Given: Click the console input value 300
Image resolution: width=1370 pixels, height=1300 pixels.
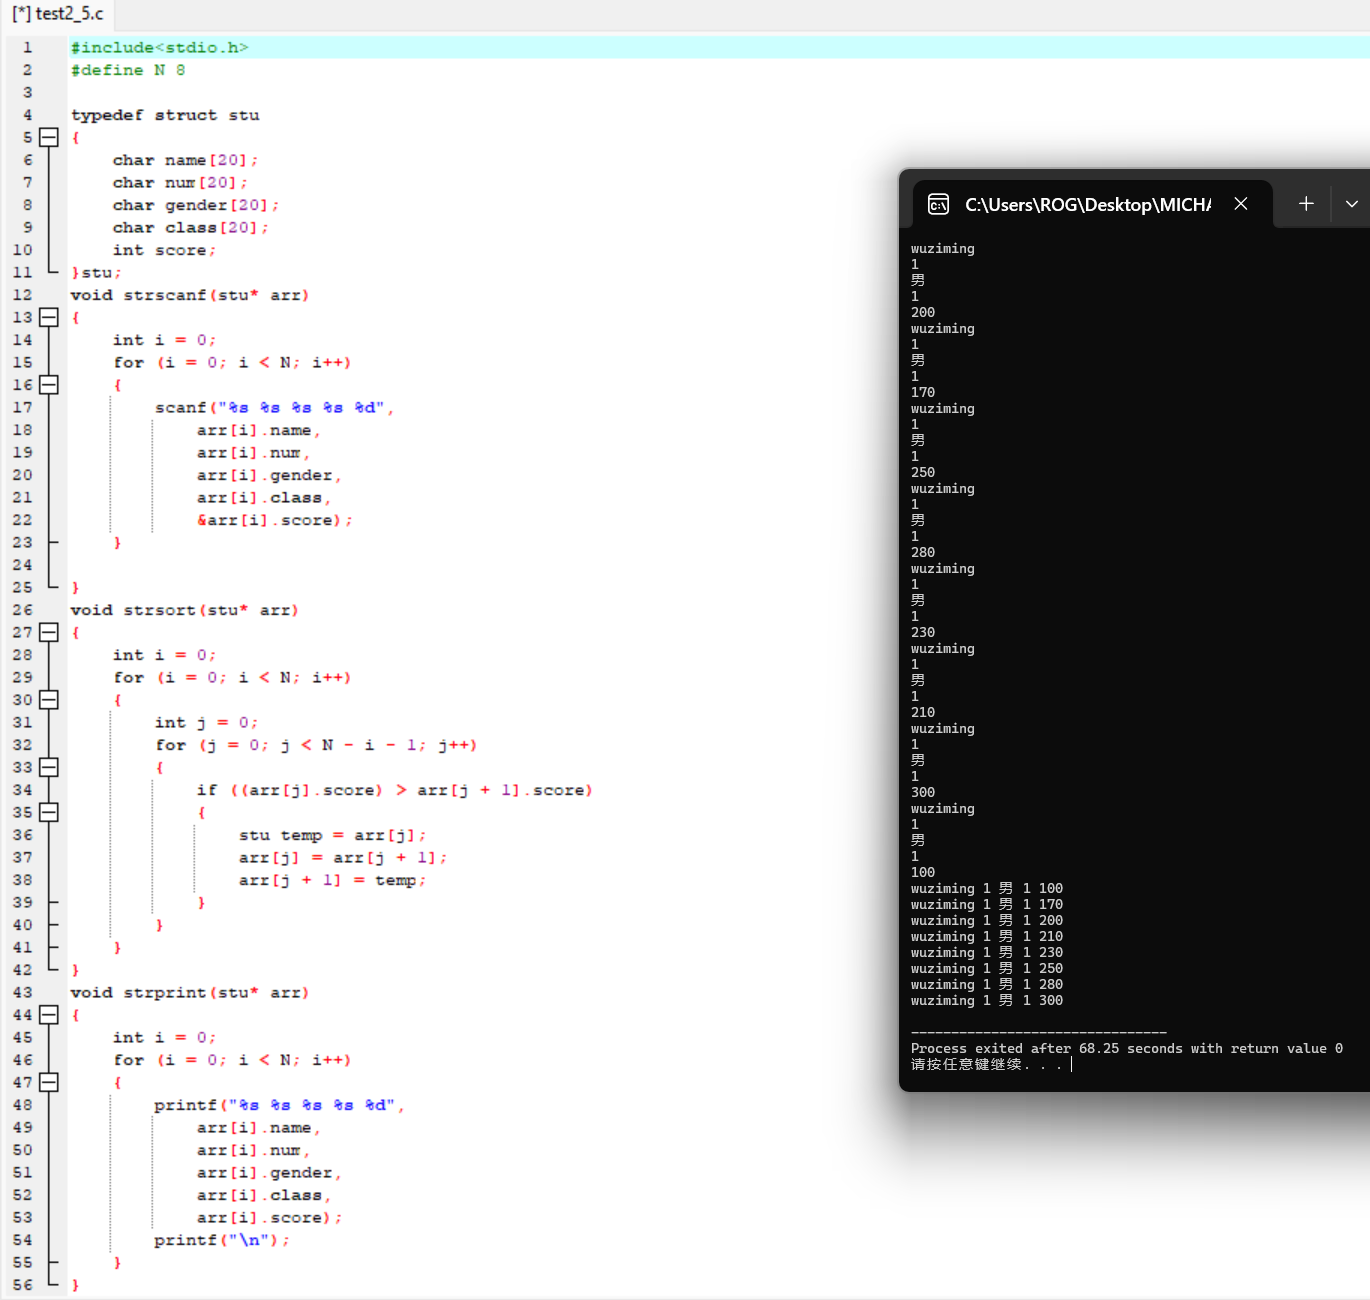Looking at the screenshot, I should click(923, 792).
